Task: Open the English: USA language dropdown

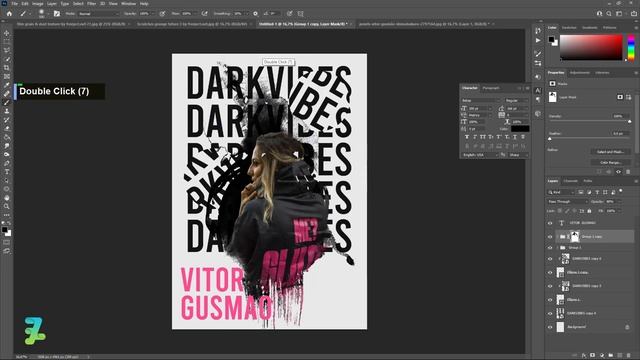Action: click(480, 155)
